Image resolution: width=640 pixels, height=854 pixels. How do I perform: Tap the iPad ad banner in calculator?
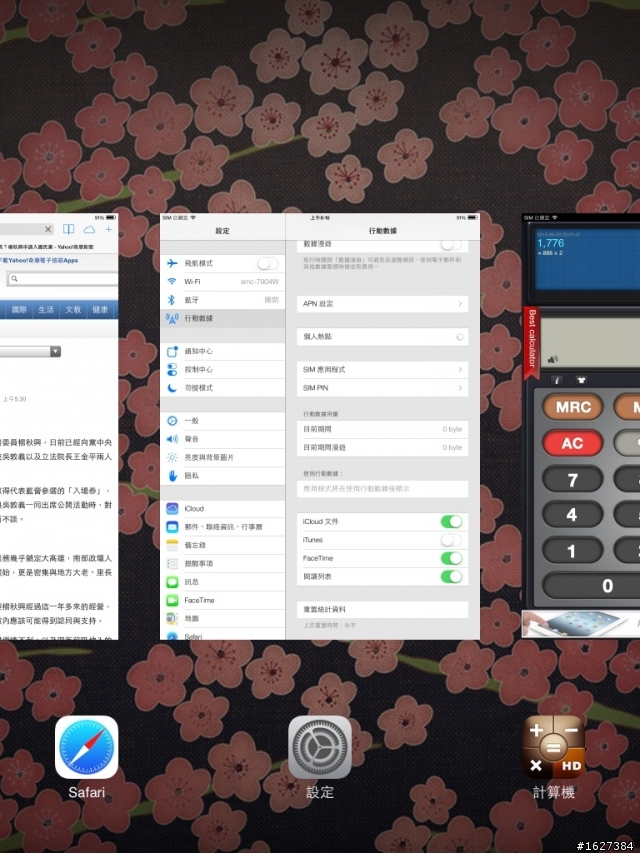[x=581, y=624]
